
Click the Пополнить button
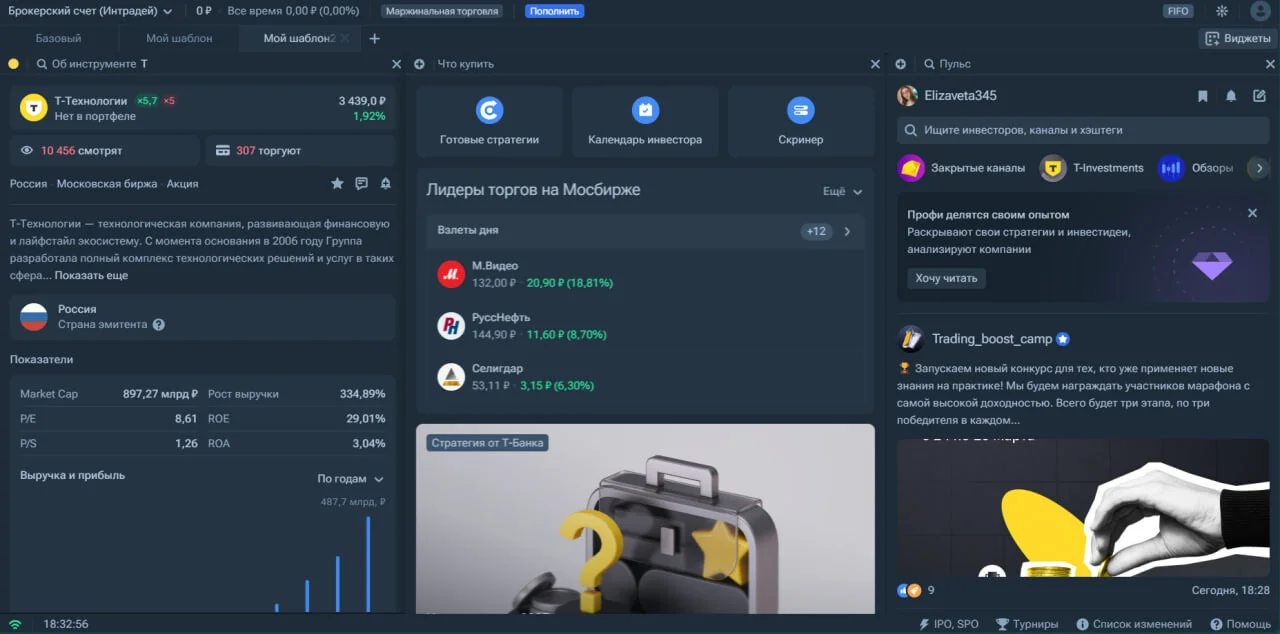pos(554,11)
